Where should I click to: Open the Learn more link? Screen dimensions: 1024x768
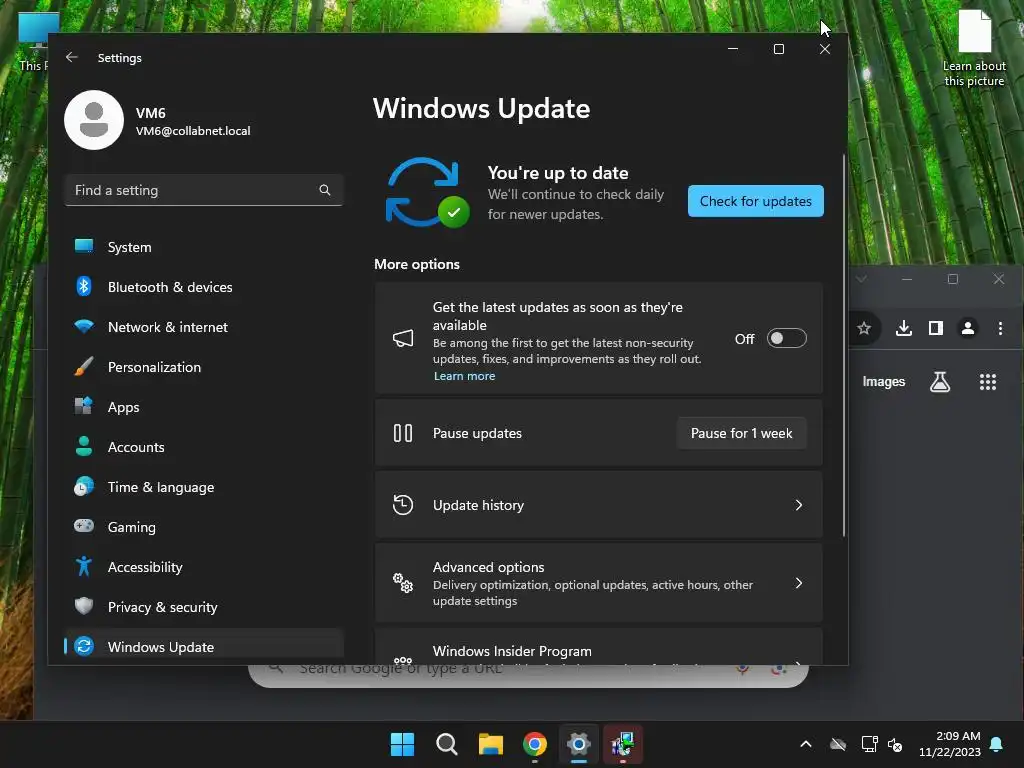click(464, 376)
